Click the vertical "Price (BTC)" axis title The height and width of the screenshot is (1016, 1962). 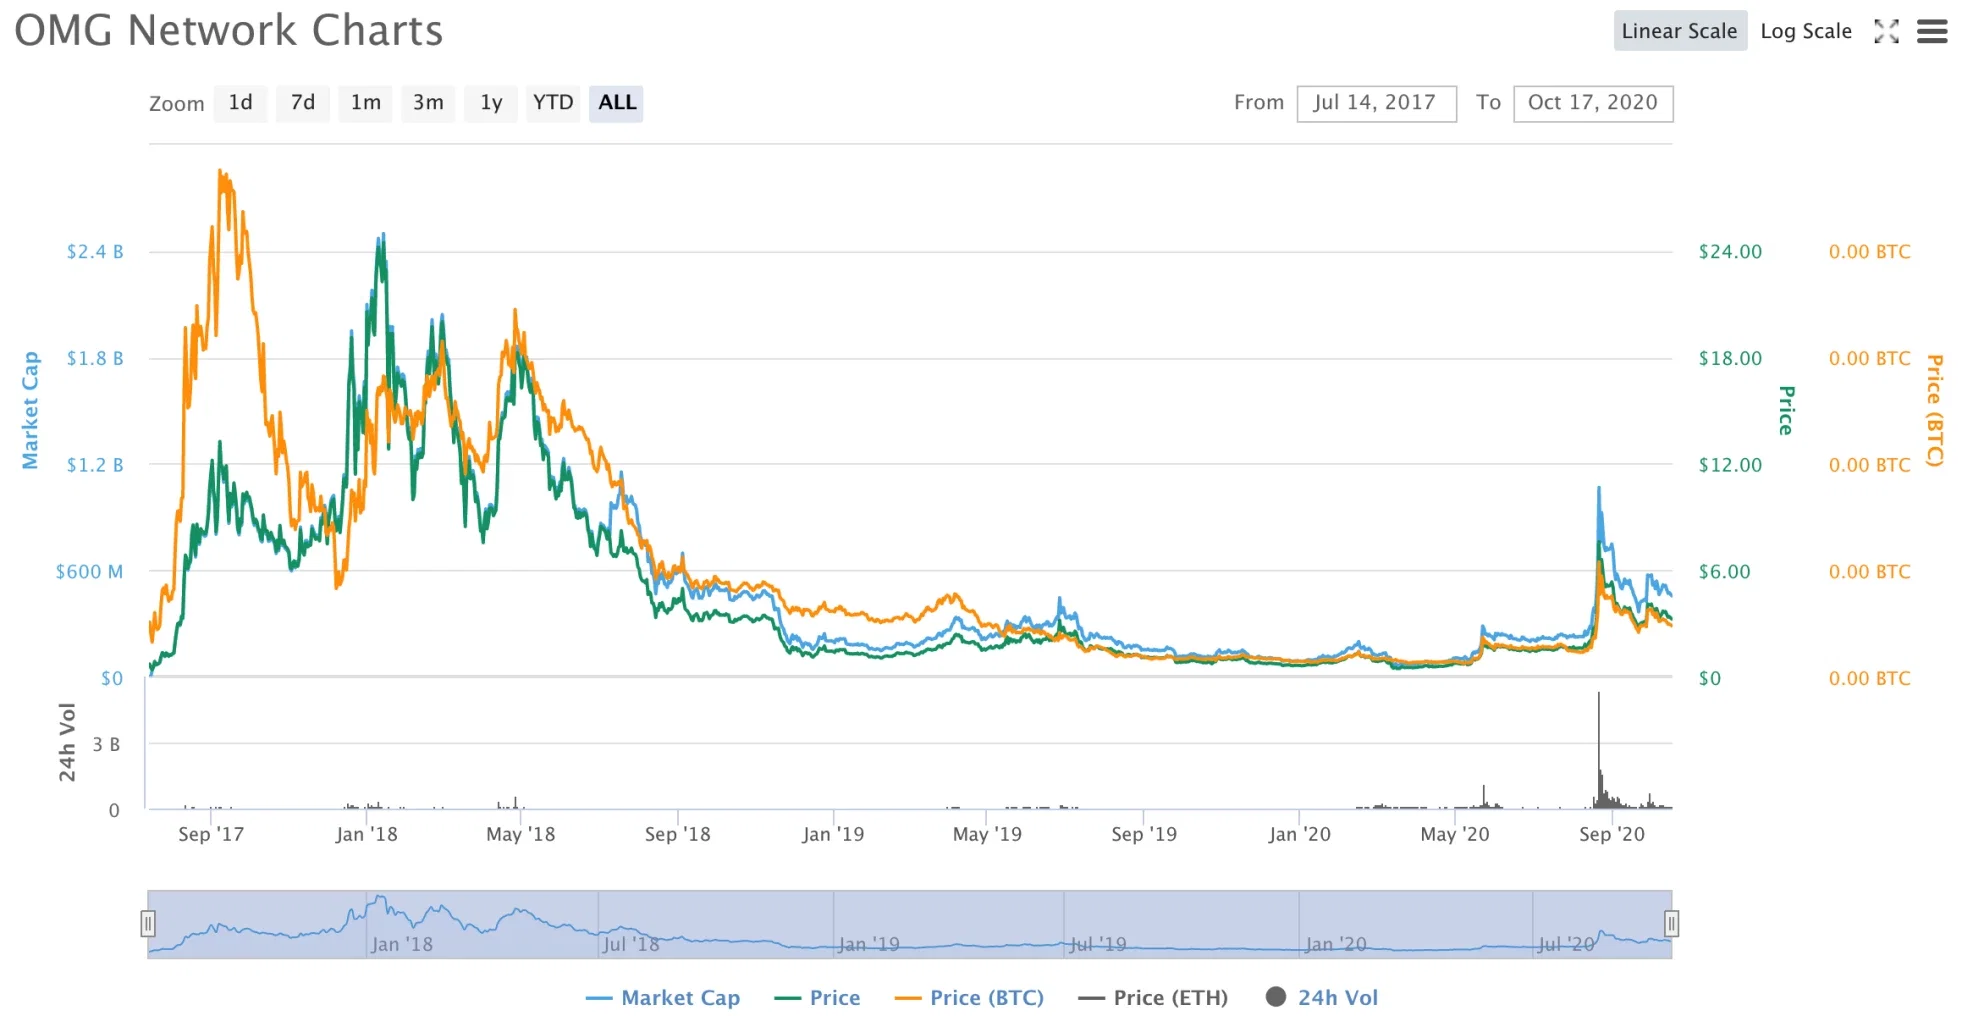click(1935, 411)
